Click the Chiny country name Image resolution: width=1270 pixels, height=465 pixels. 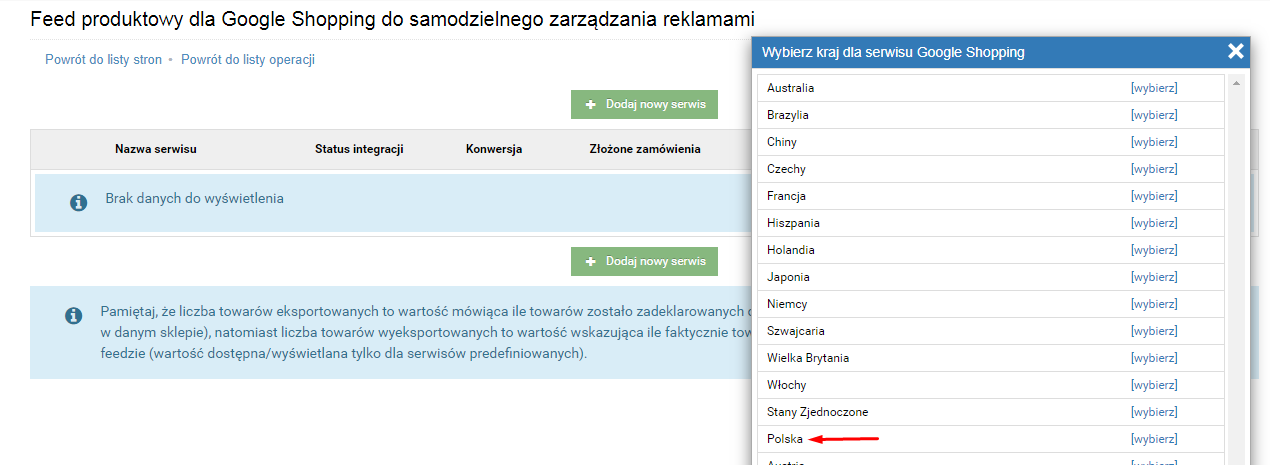[x=782, y=142]
